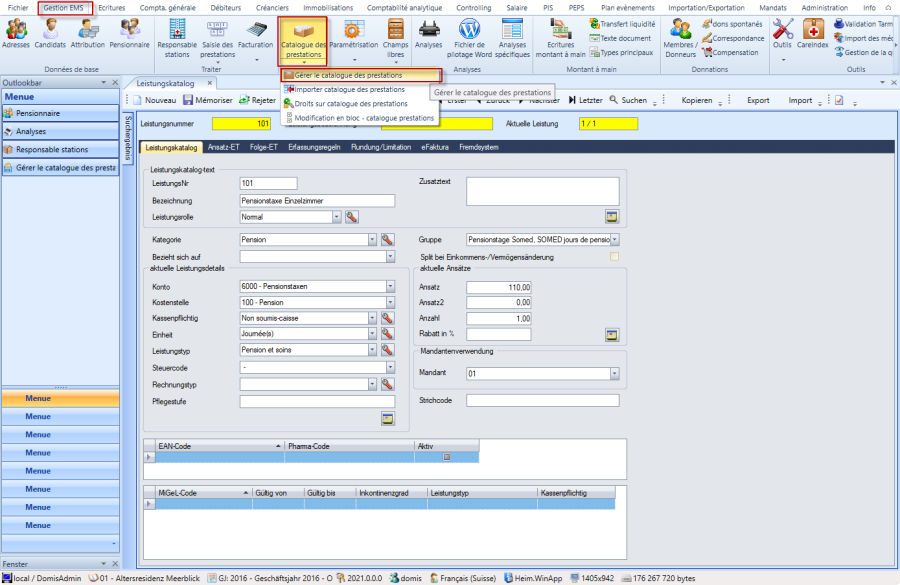Open Membres / Donneurs icon
Image resolution: width=900 pixels, height=585 pixels.
click(x=682, y=32)
